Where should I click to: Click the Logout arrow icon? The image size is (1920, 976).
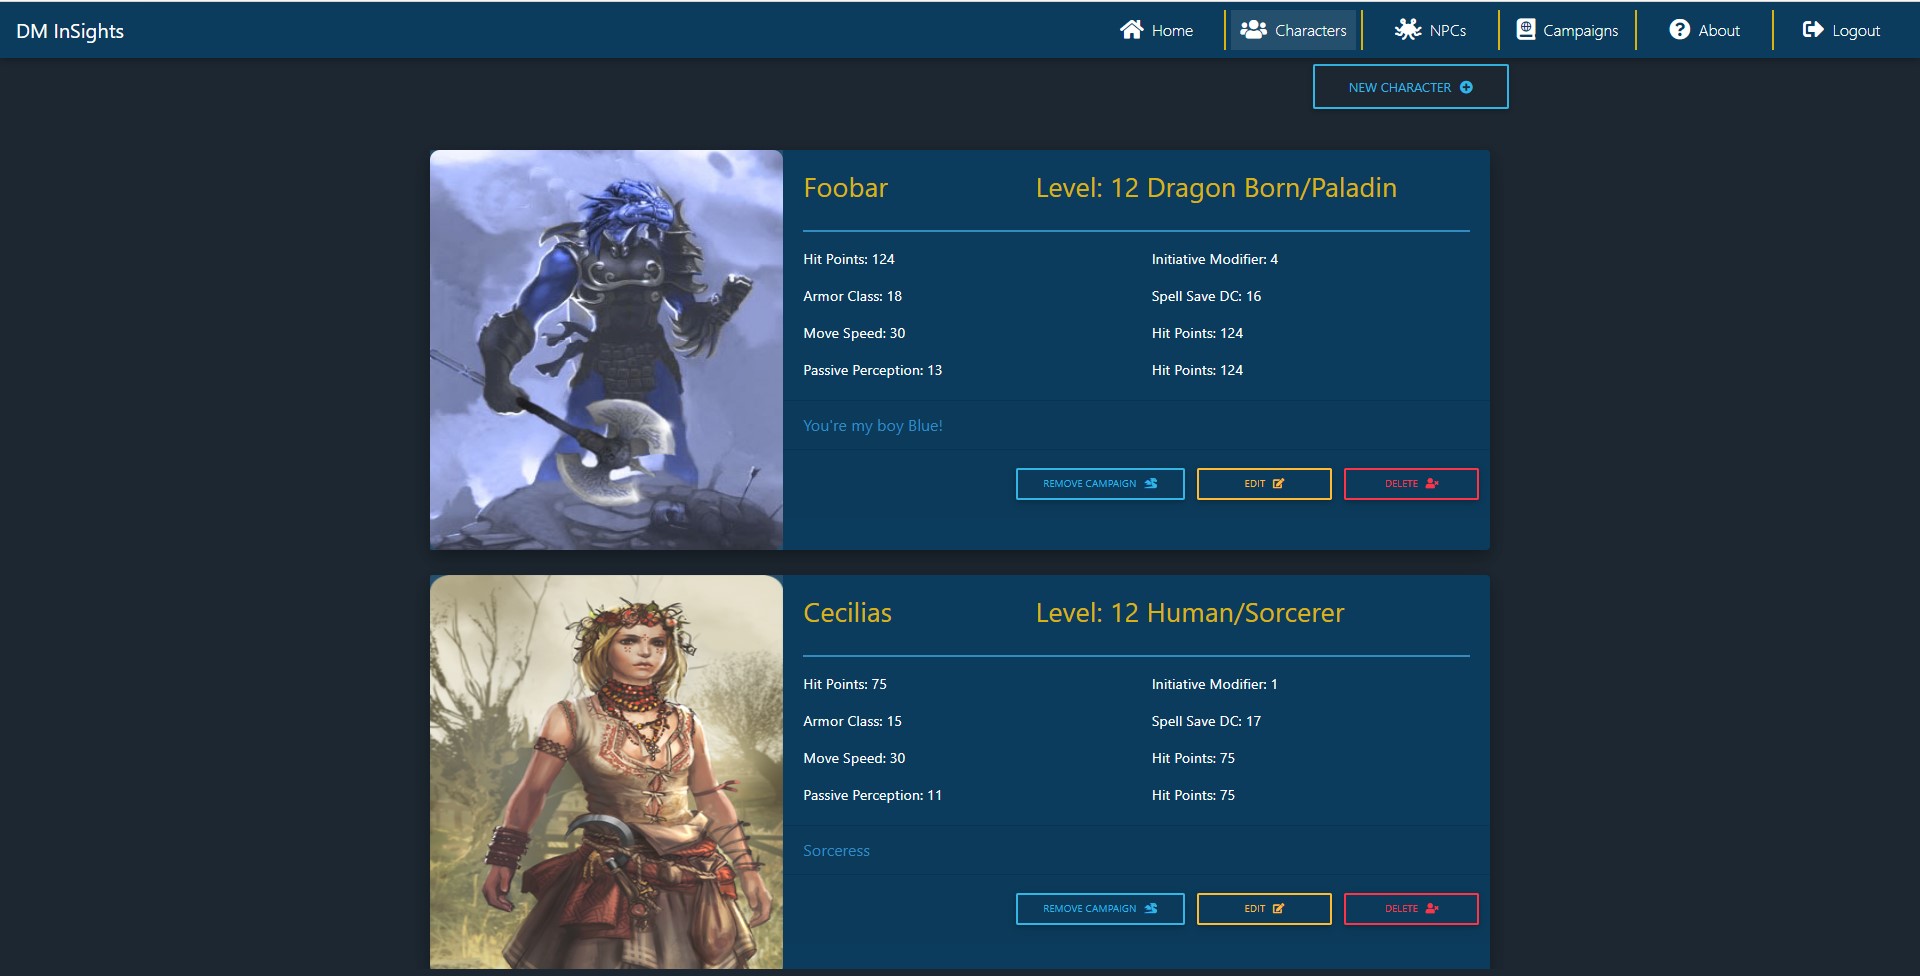pyautogui.click(x=1812, y=30)
